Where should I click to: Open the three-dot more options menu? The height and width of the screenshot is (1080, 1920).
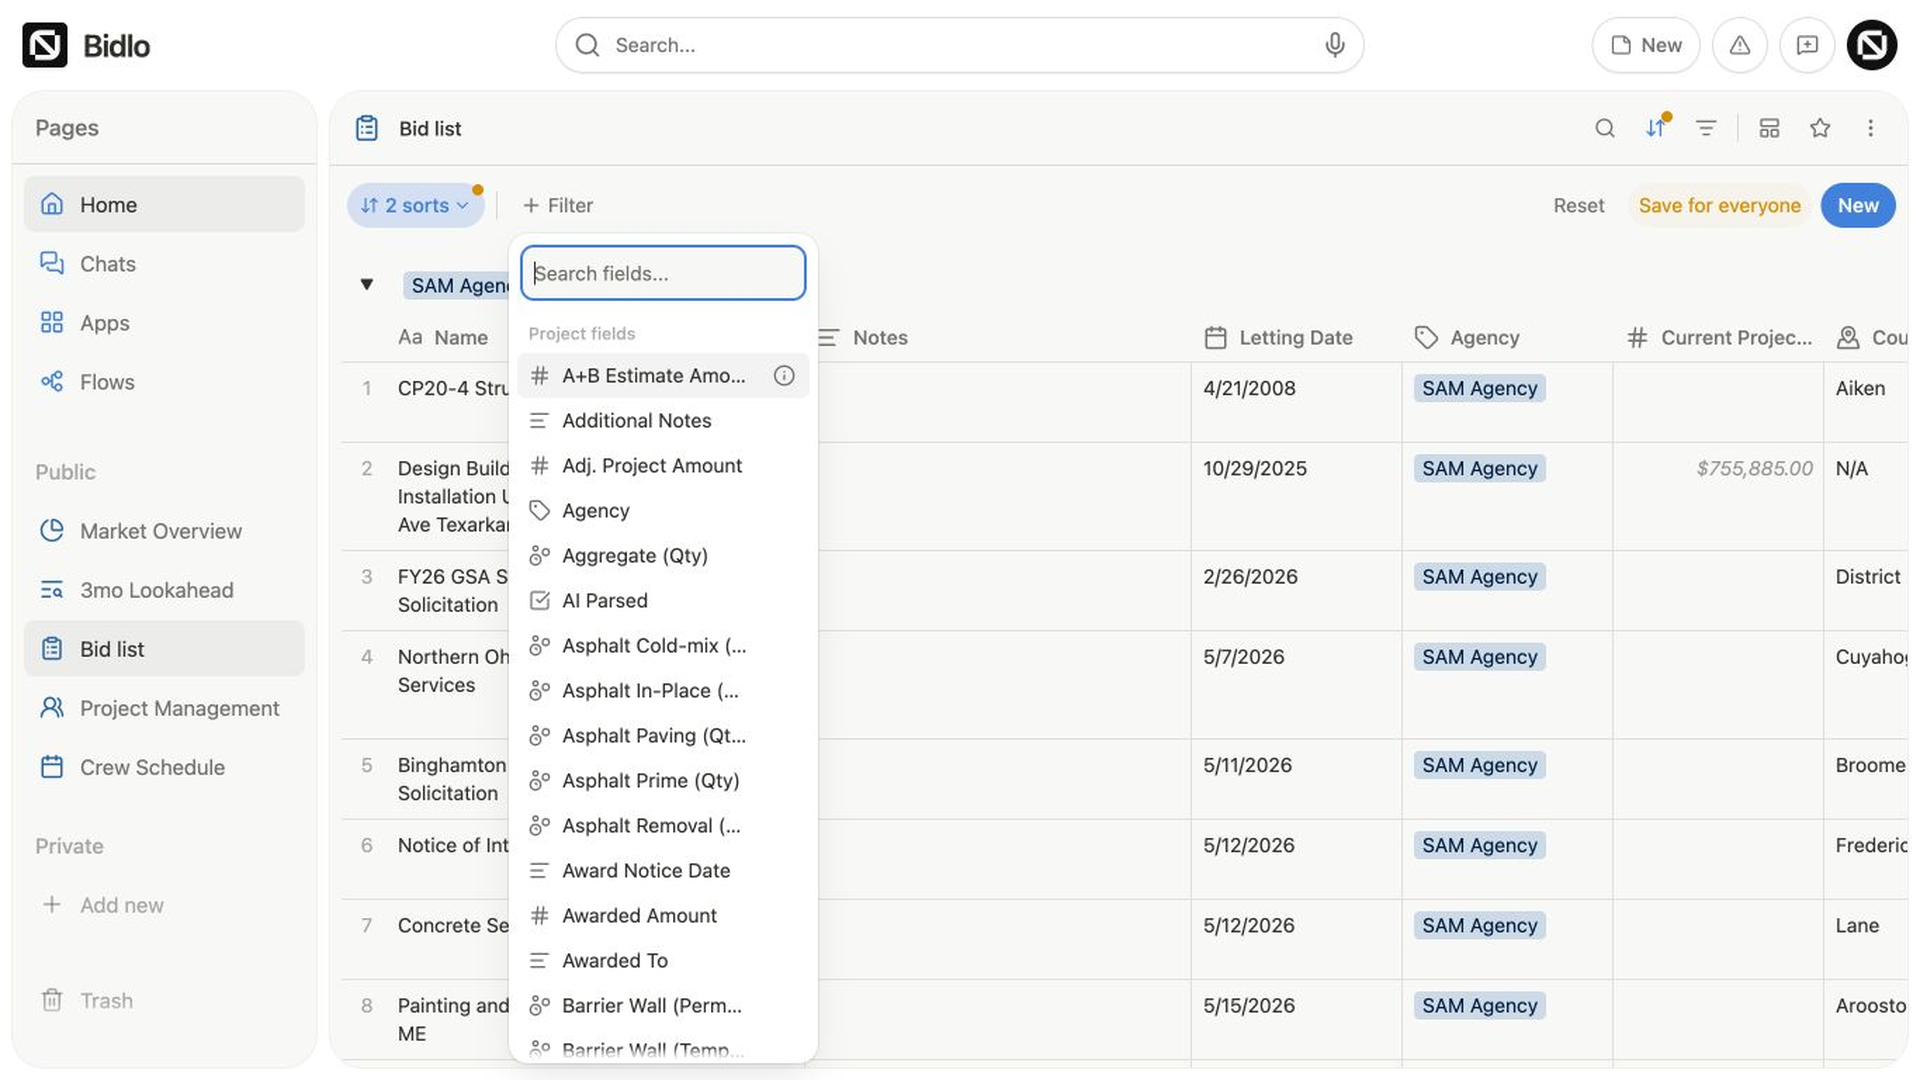[1870, 128]
